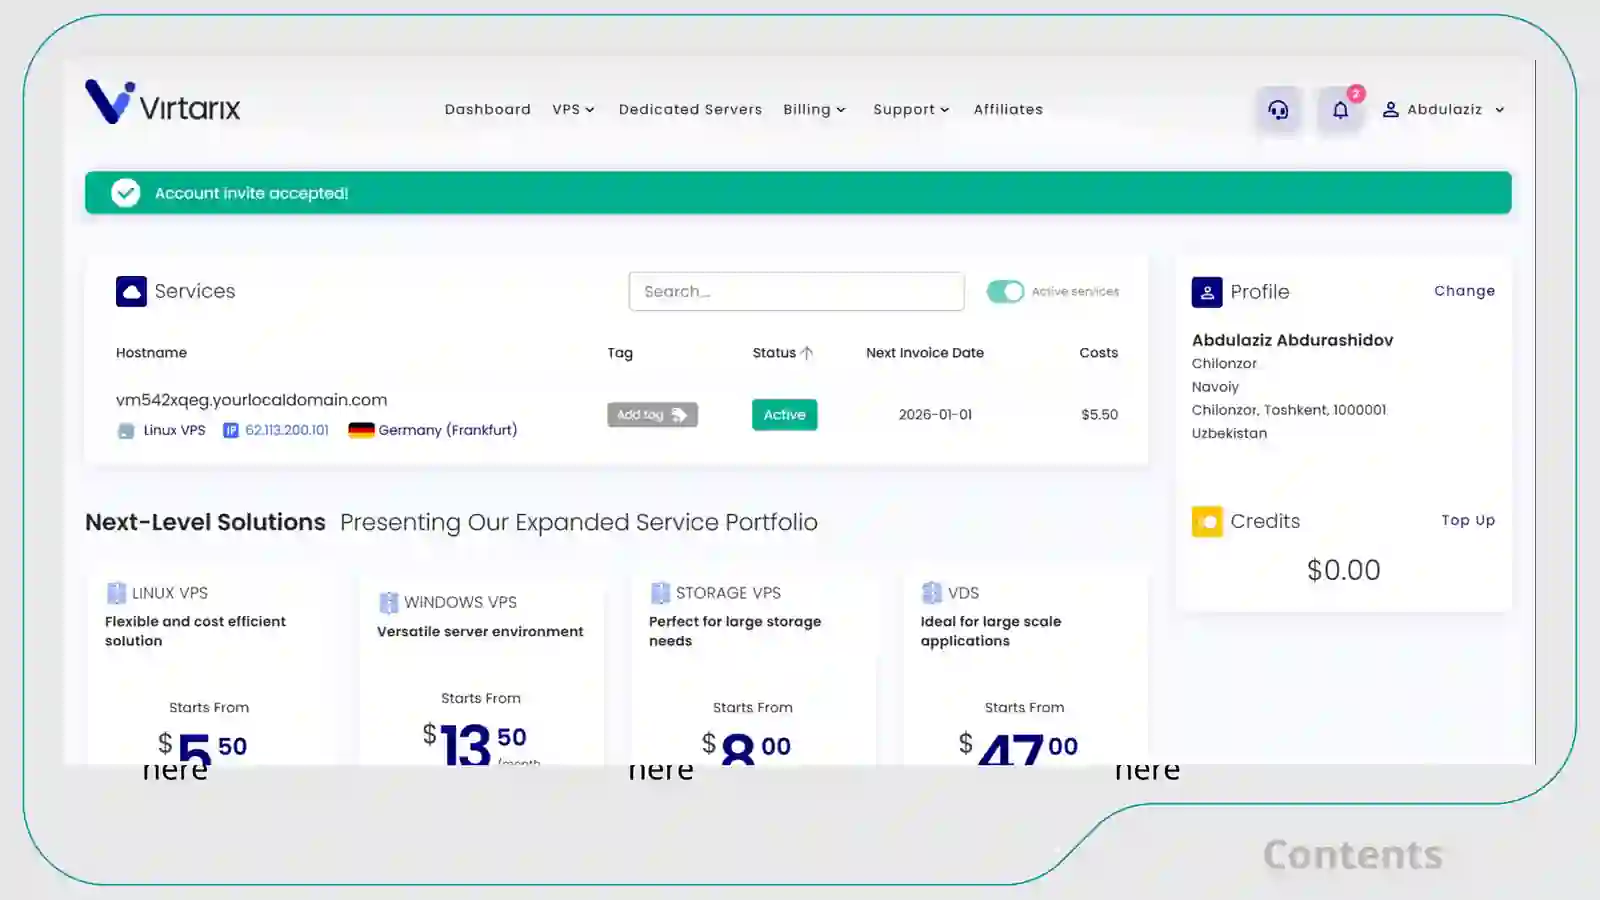Select the VDS card title
This screenshot has width=1600, height=900.
pyautogui.click(x=963, y=593)
